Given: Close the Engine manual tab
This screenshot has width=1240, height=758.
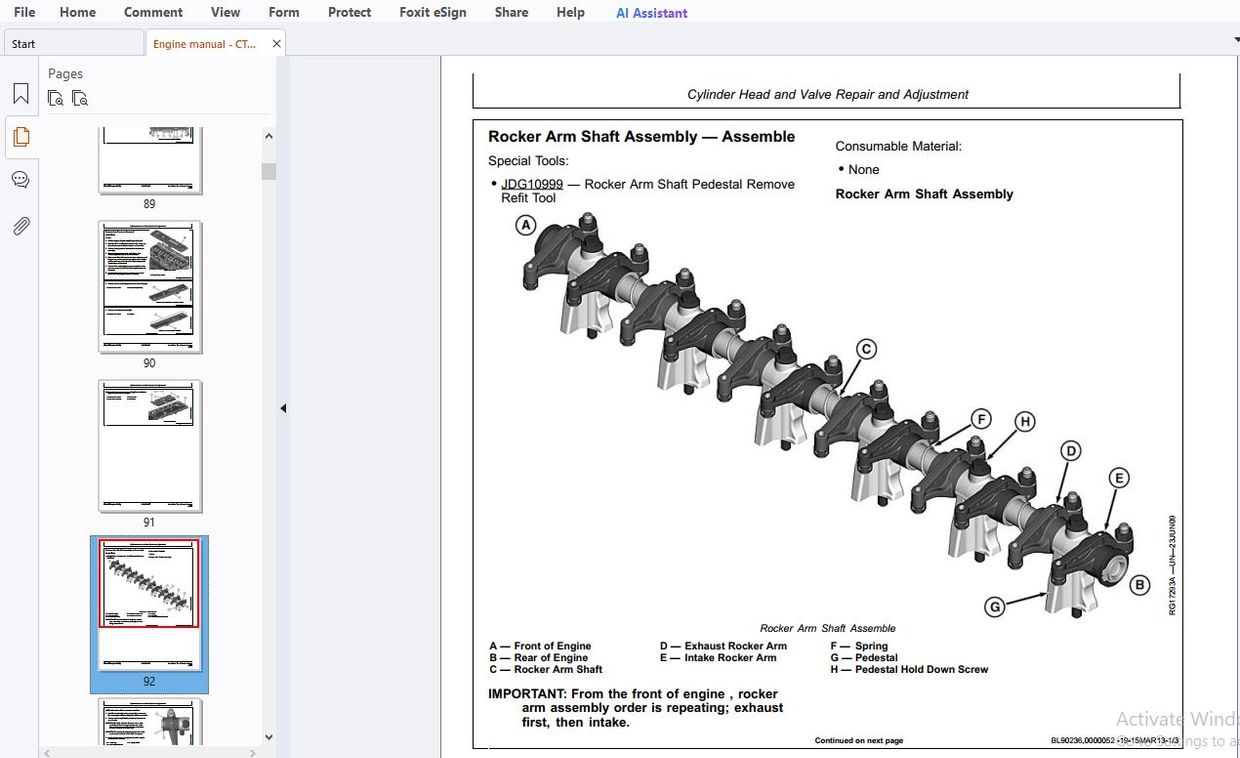Looking at the screenshot, I should click(x=277, y=44).
